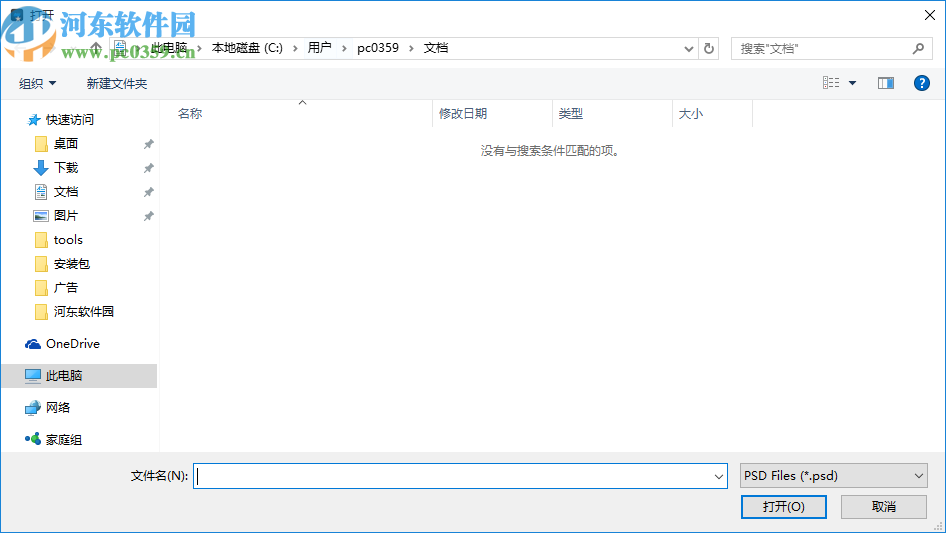Image resolution: width=946 pixels, height=533 pixels.
Task: Open the file name combo dropdown arrow
Action: click(x=719, y=476)
